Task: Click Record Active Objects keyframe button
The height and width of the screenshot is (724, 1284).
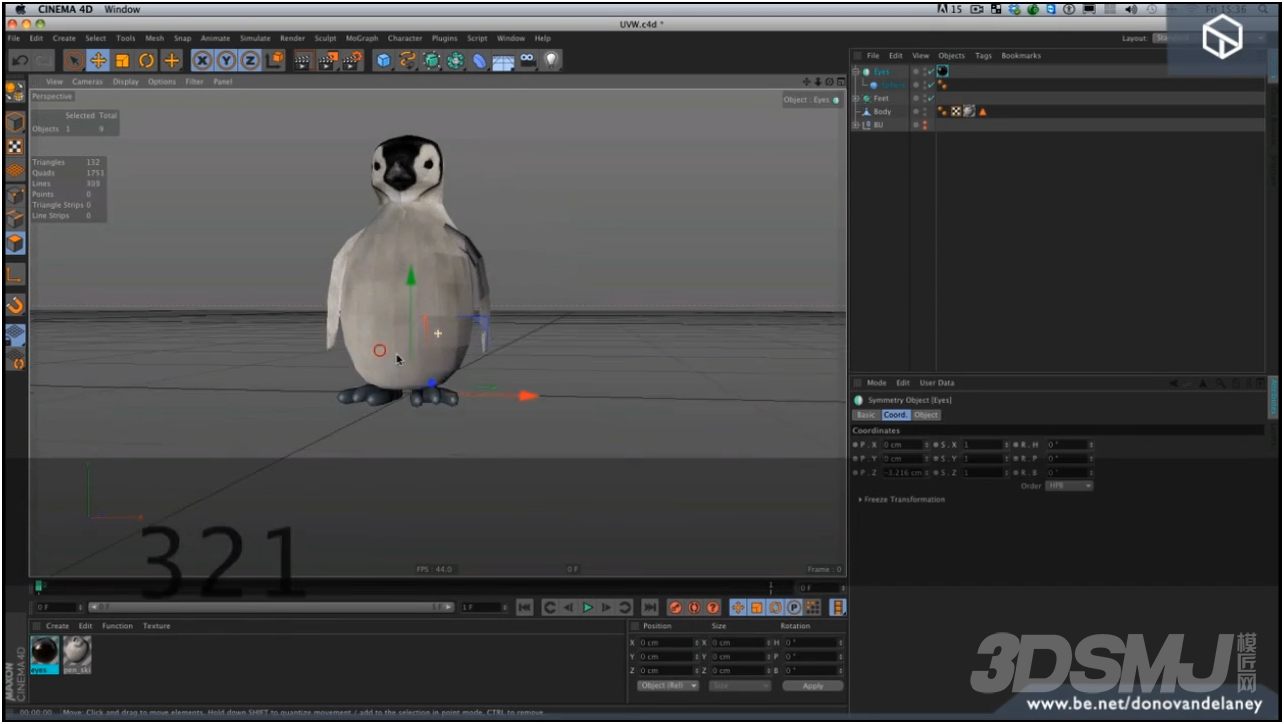Action: (x=675, y=607)
